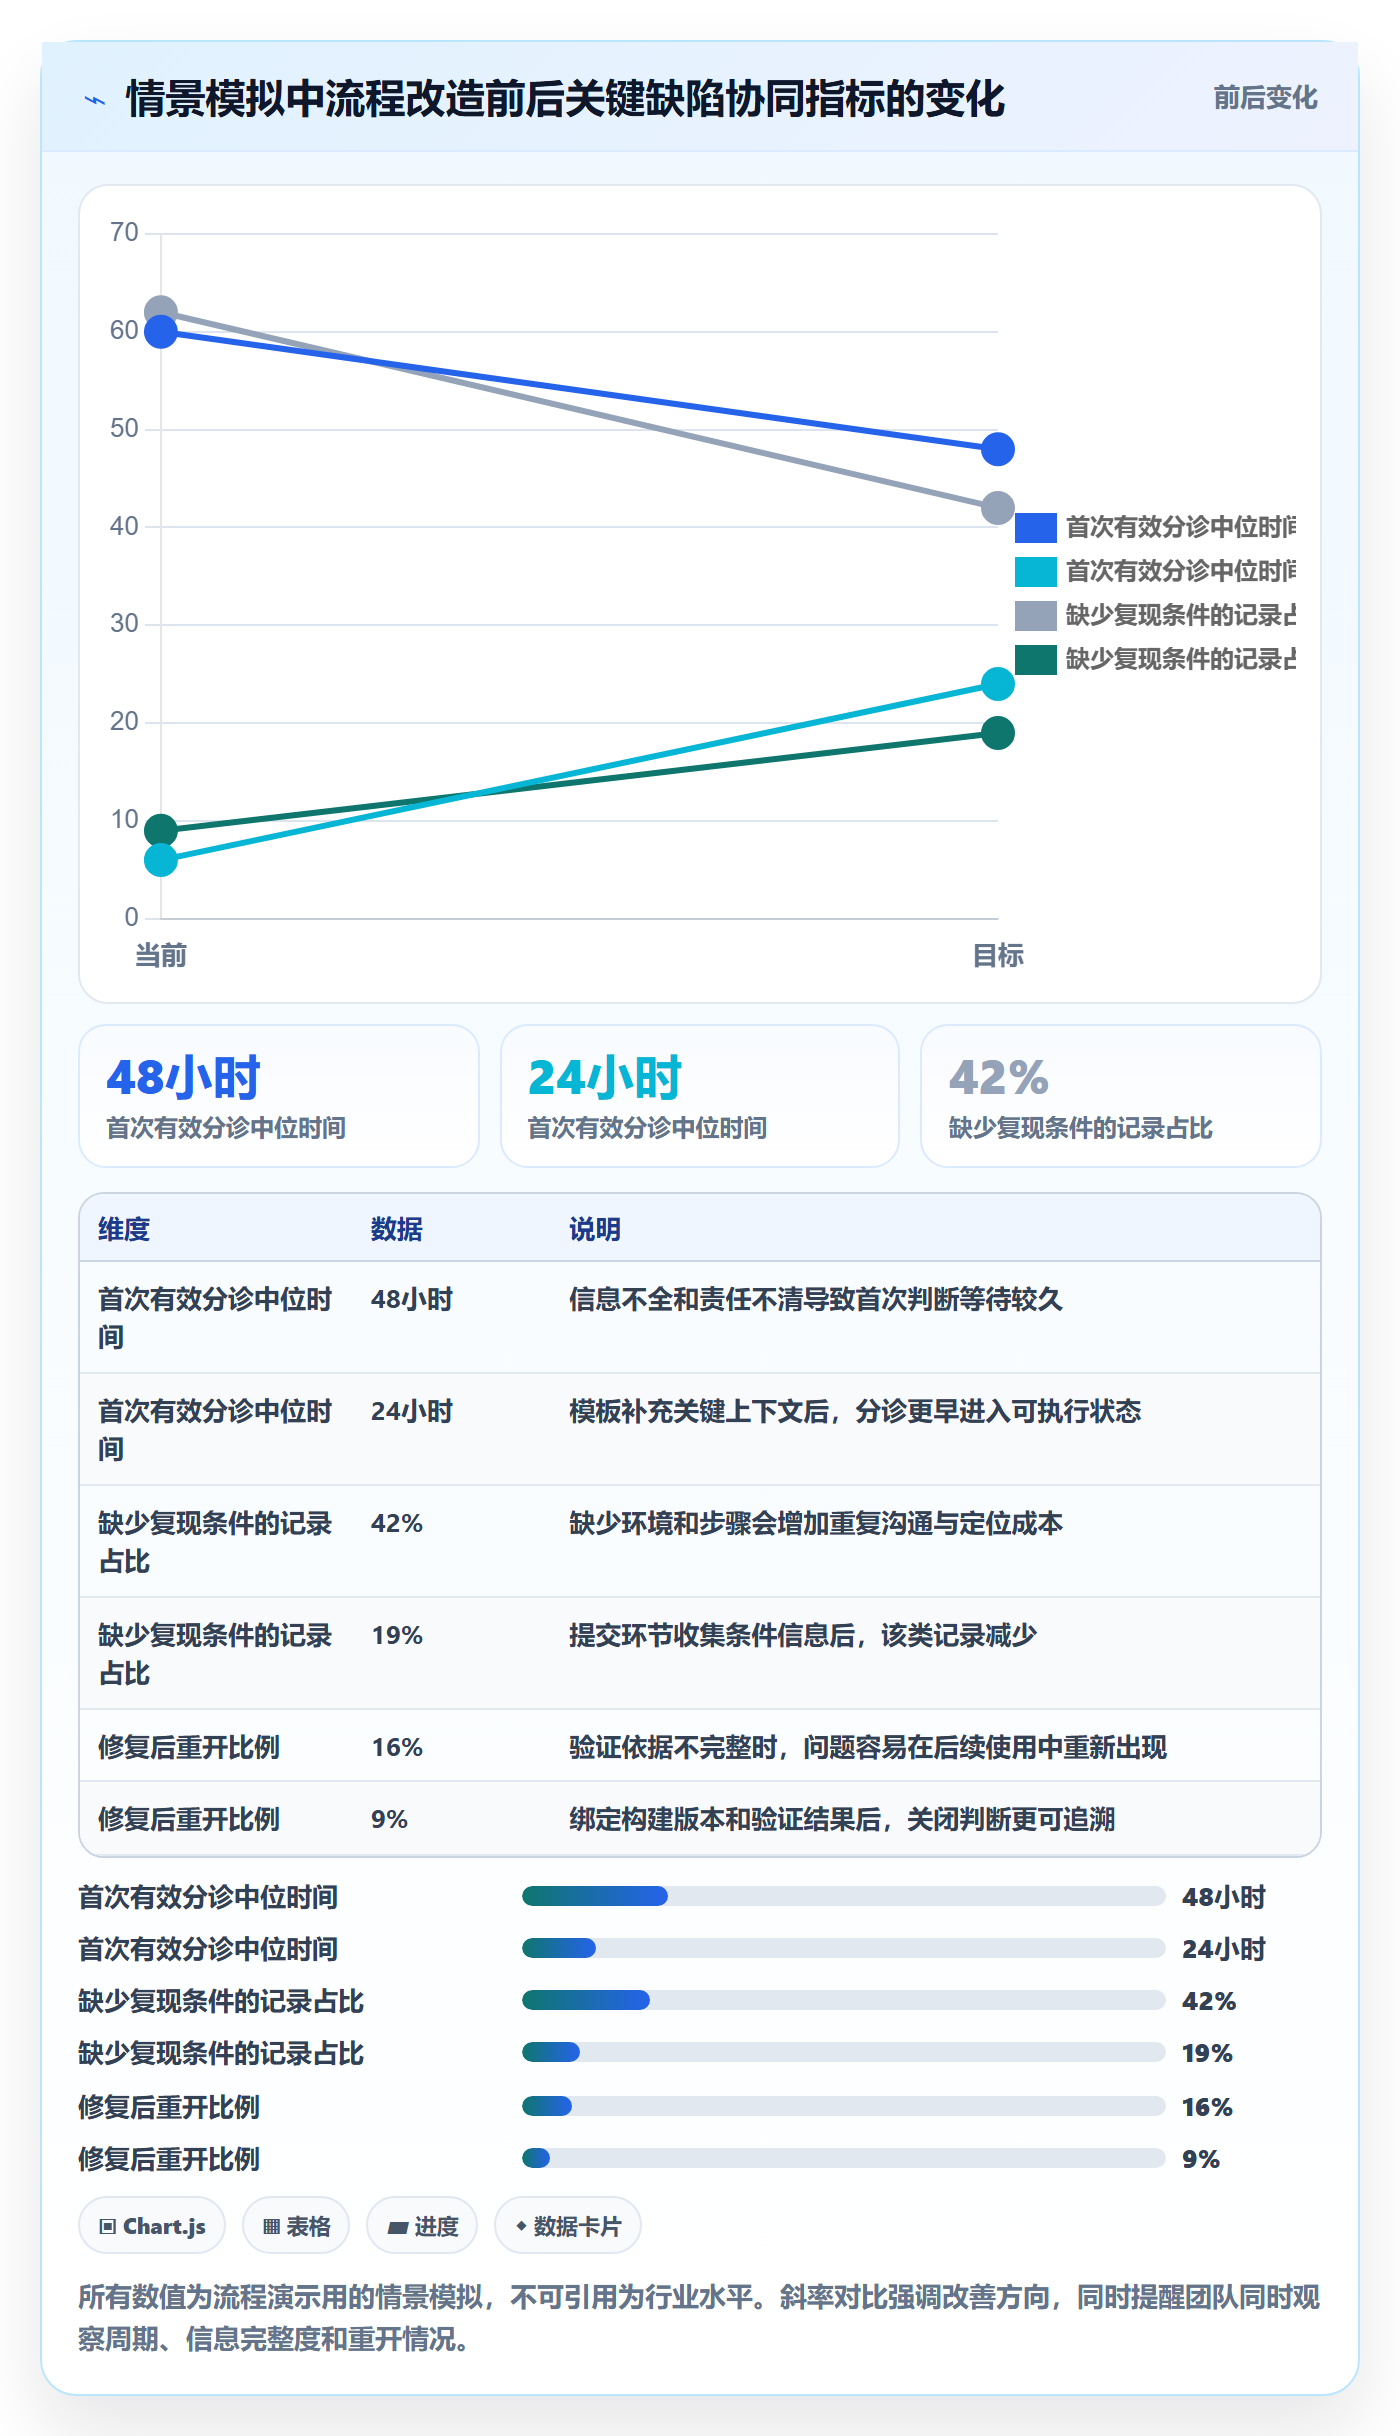
Task: Click the dark green data point at 目标
Action: 998,733
